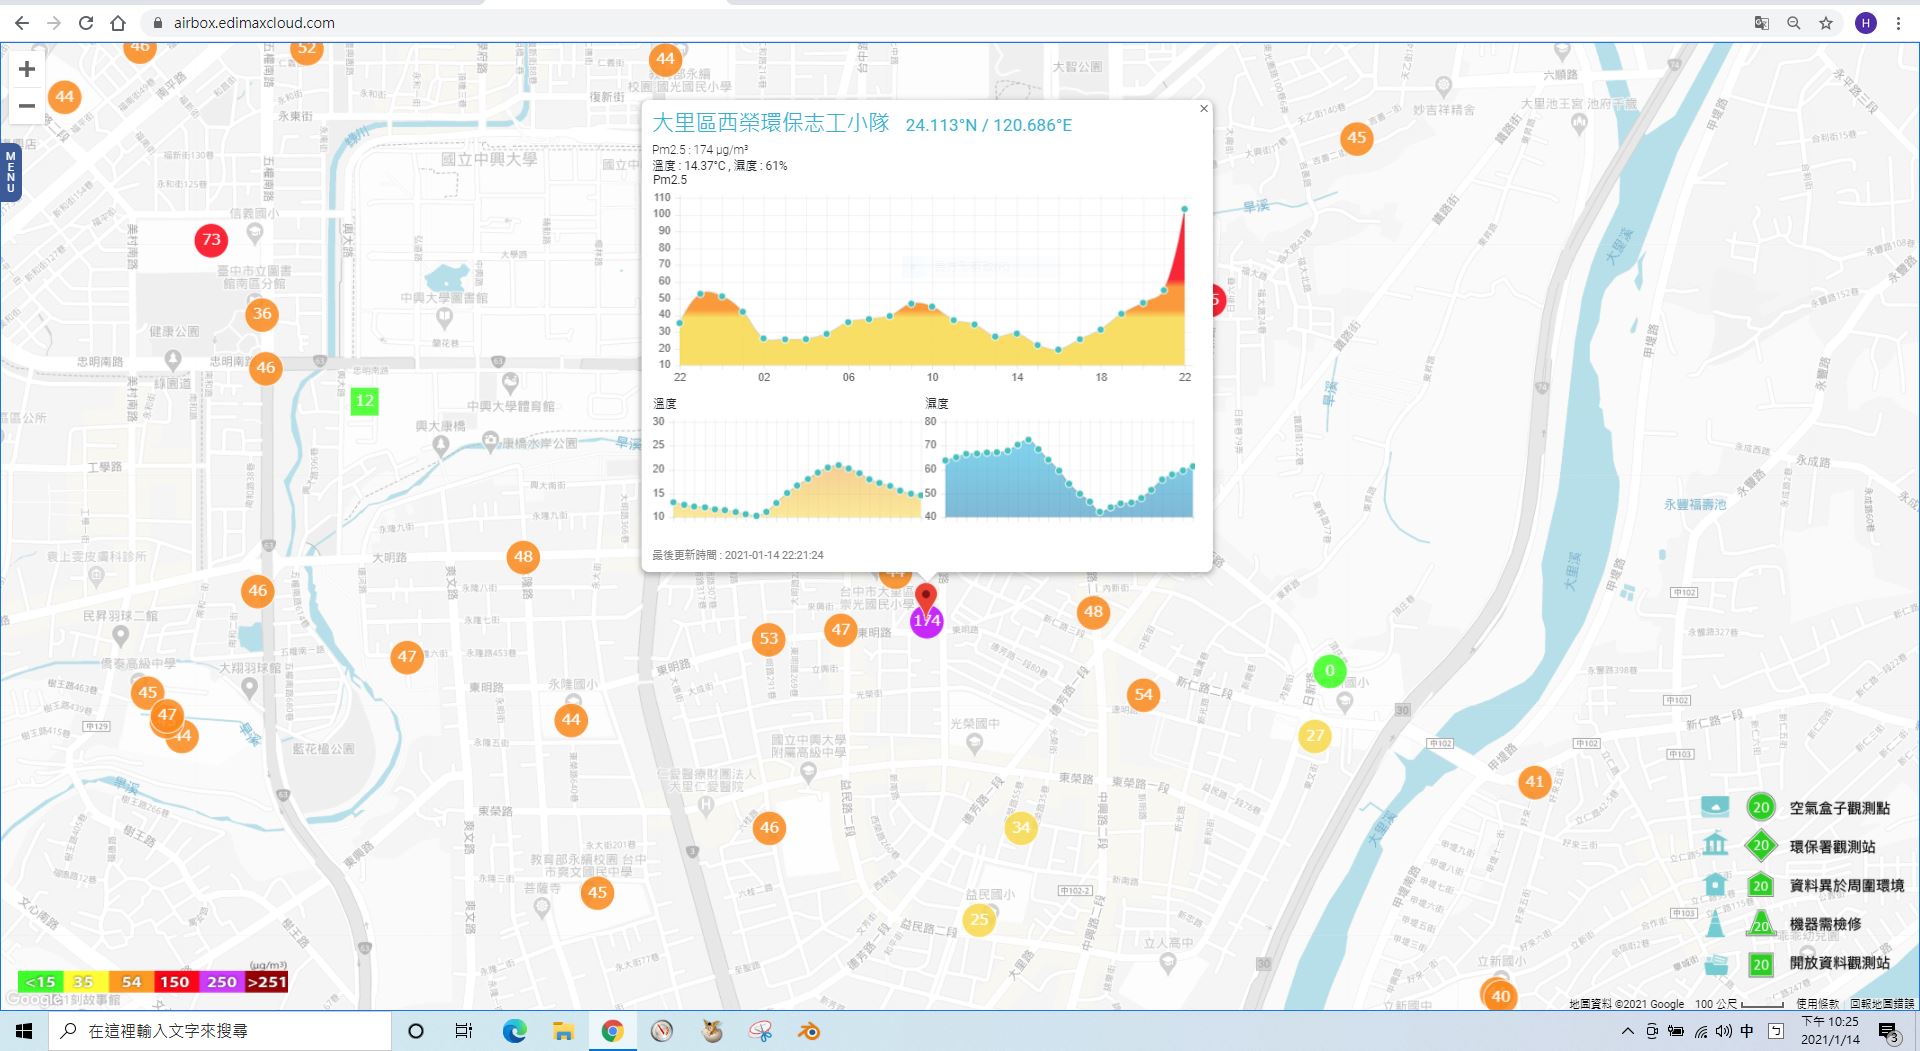Click the Google logo on the map

coord(32,999)
